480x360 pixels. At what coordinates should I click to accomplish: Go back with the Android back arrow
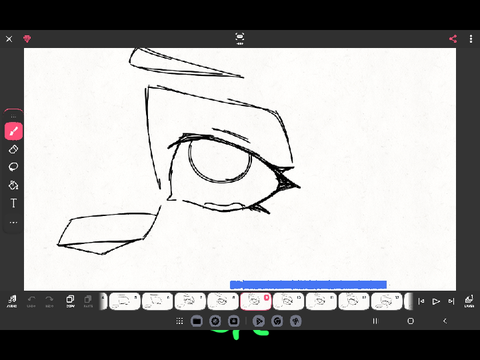[x=445, y=321]
